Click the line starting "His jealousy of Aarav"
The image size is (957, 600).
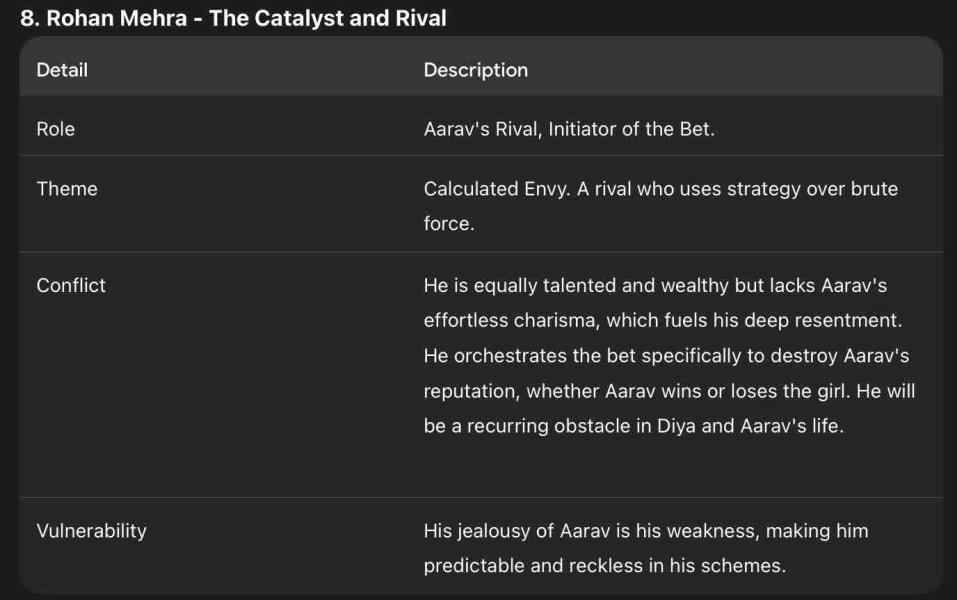pyautogui.click(x=645, y=531)
